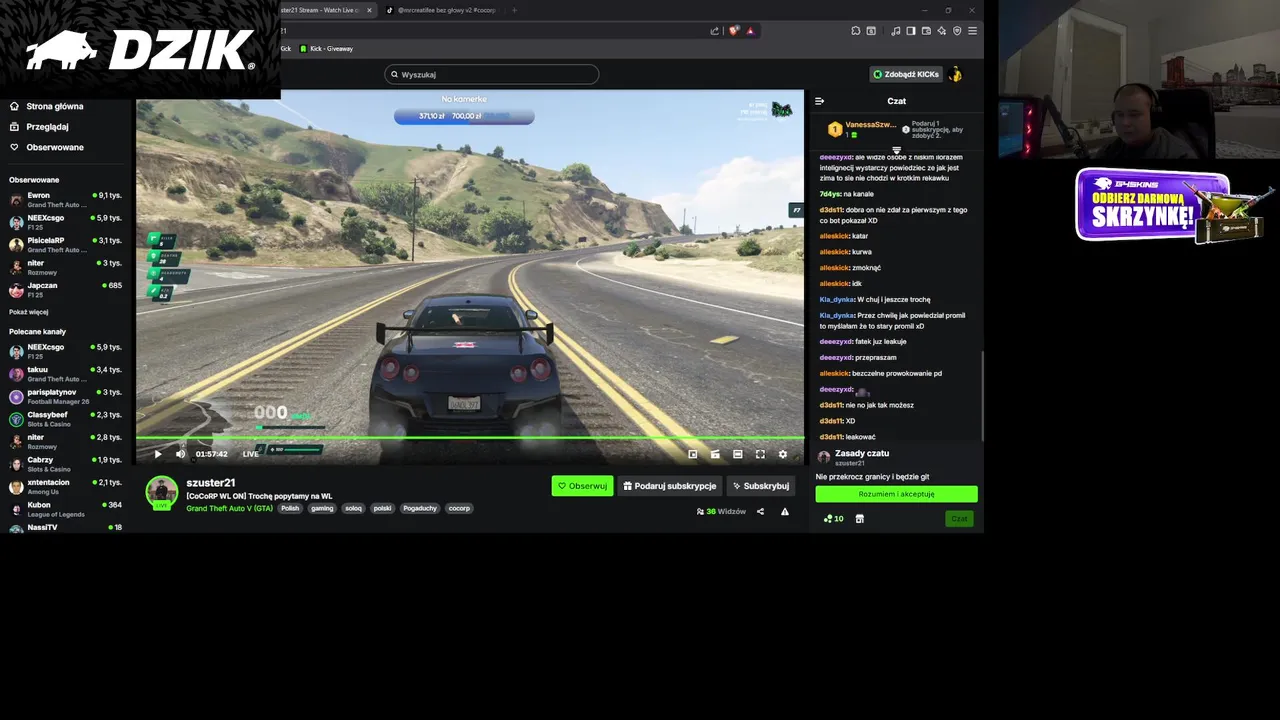
Task: Open szuster21 streamer avatar
Action: tap(162, 492)
